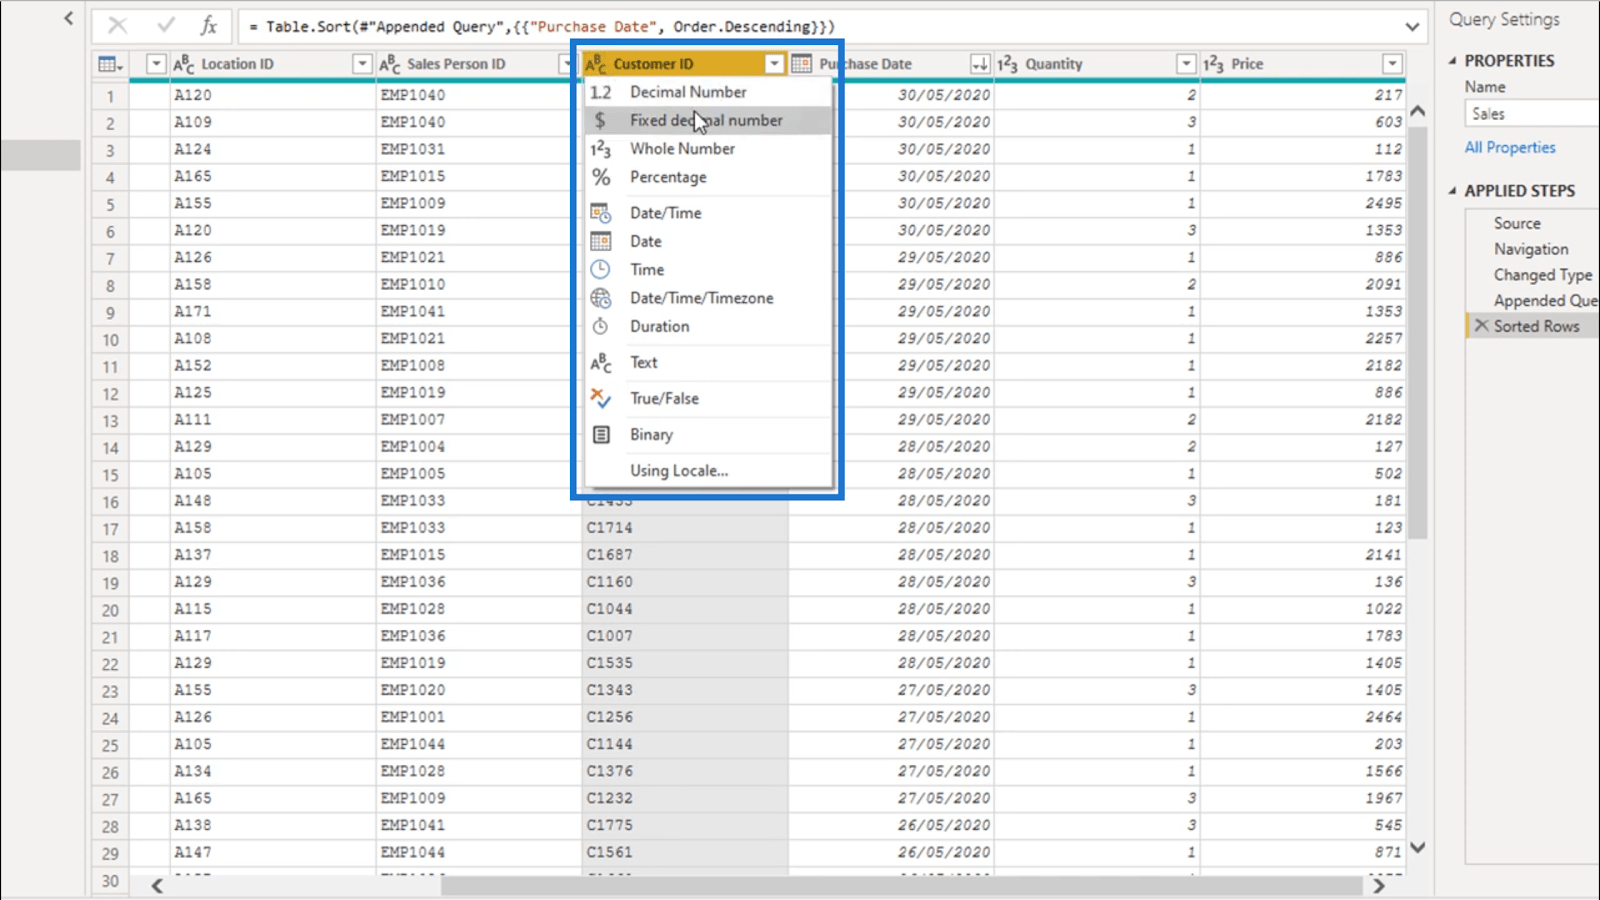Click the confirm formula checkmark icon

[166, 26]
